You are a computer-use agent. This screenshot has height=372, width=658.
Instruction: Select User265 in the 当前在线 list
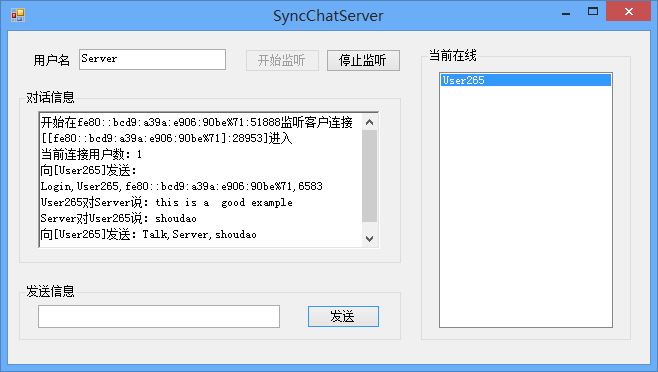coord(526,80)
